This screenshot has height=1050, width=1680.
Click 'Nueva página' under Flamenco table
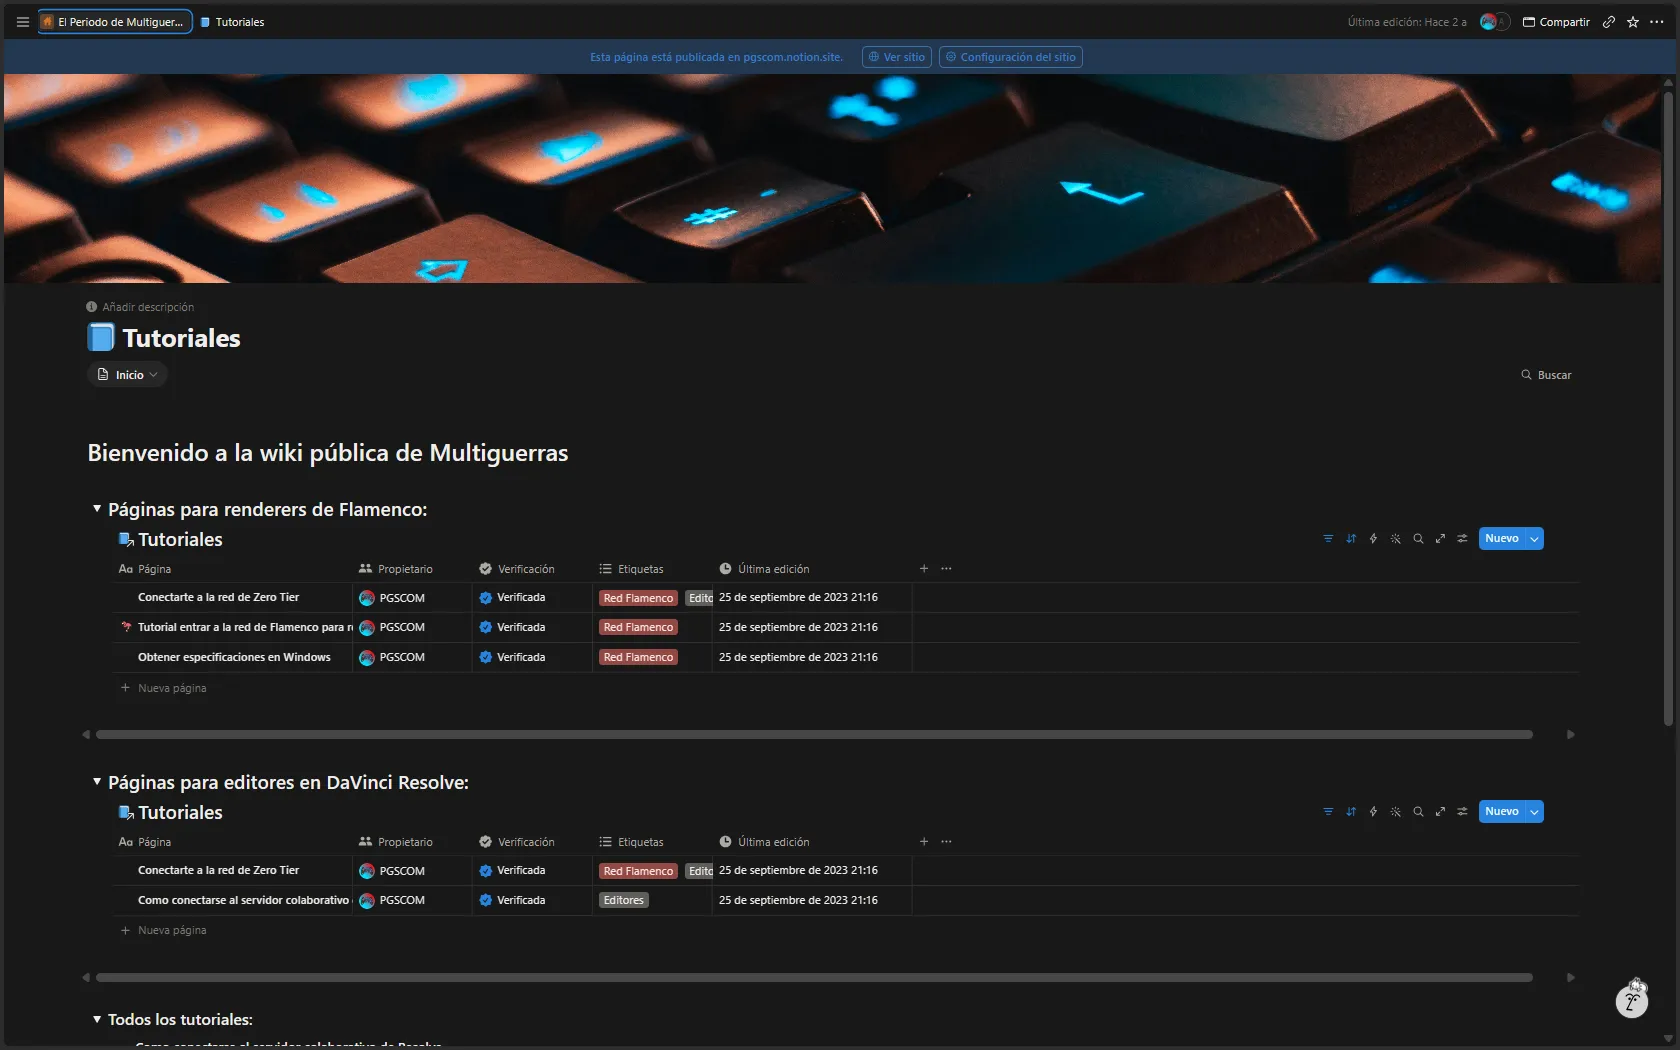pos(163,688)
